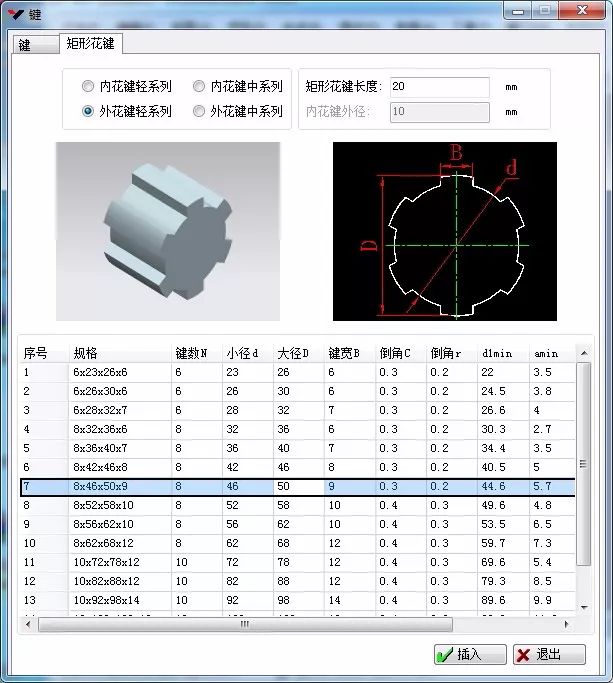Select row with spec 8x42x46x8
This screenshot has height=683, width=613.
[298, 467]
